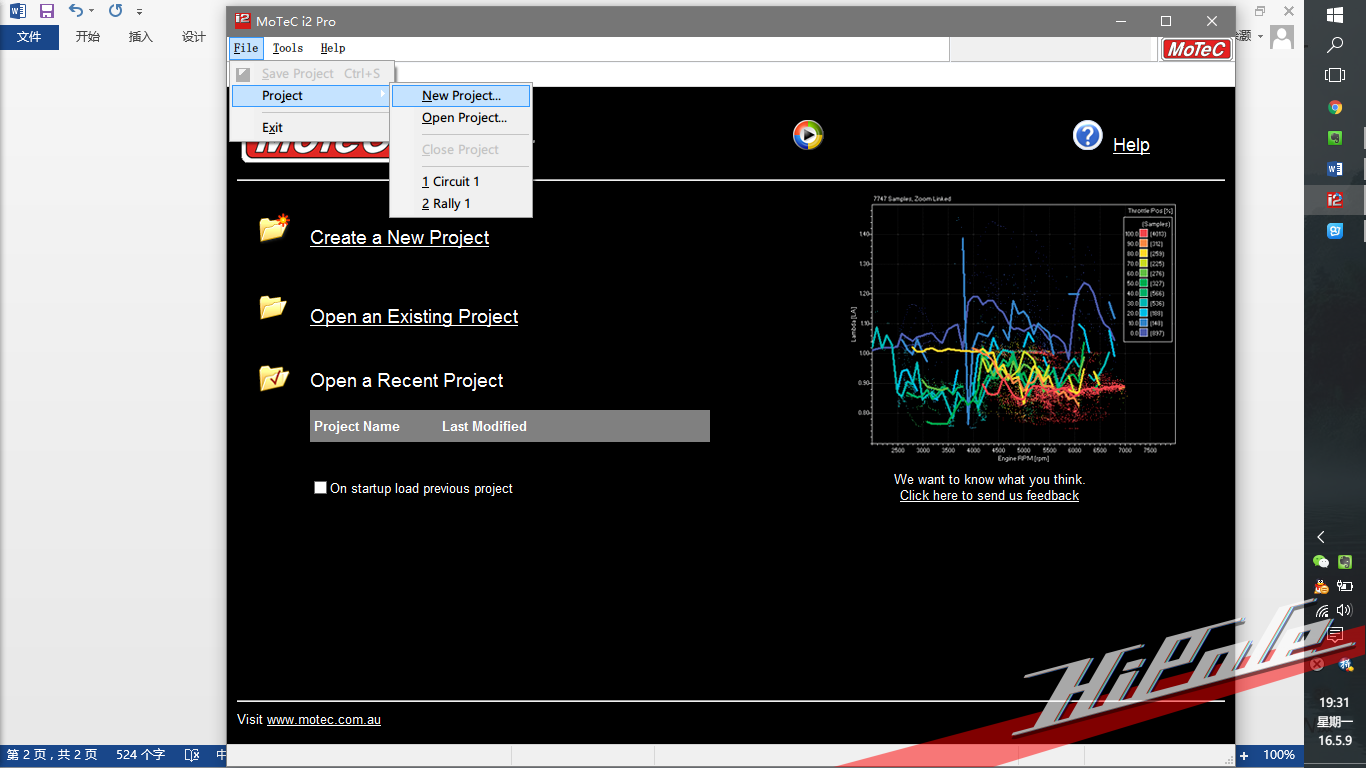Click the 100% zoom level in Word
Image resolution: width=1366 pixels, height=768 pixels.
point(1279,755)
